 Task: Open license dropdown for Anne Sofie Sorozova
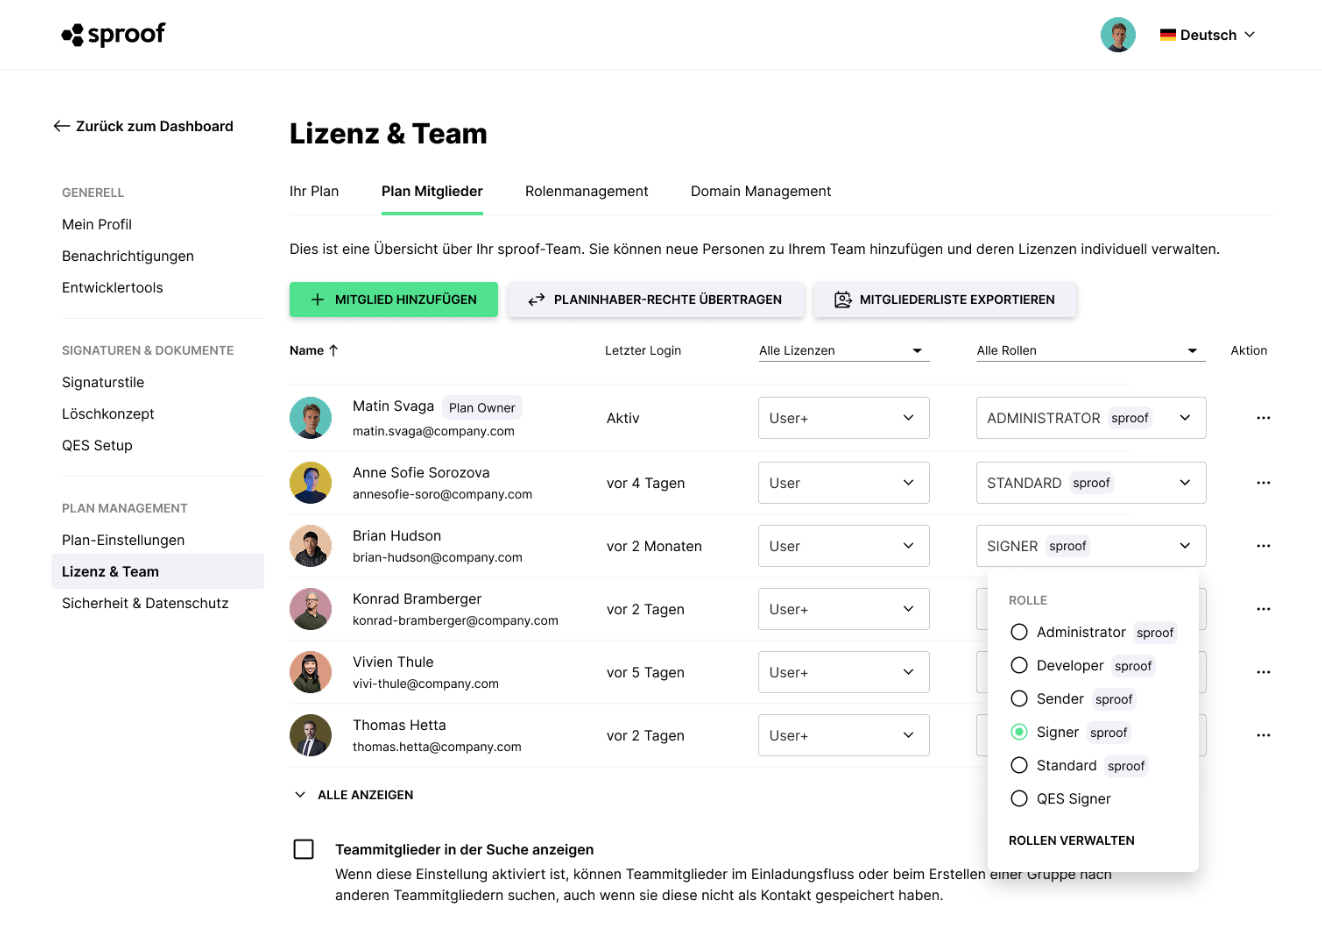(843, 483)
